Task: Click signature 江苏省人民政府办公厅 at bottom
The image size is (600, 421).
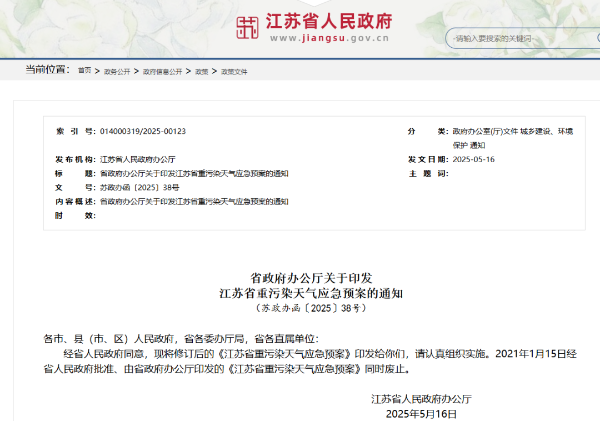Action: [x=421, y=399]
